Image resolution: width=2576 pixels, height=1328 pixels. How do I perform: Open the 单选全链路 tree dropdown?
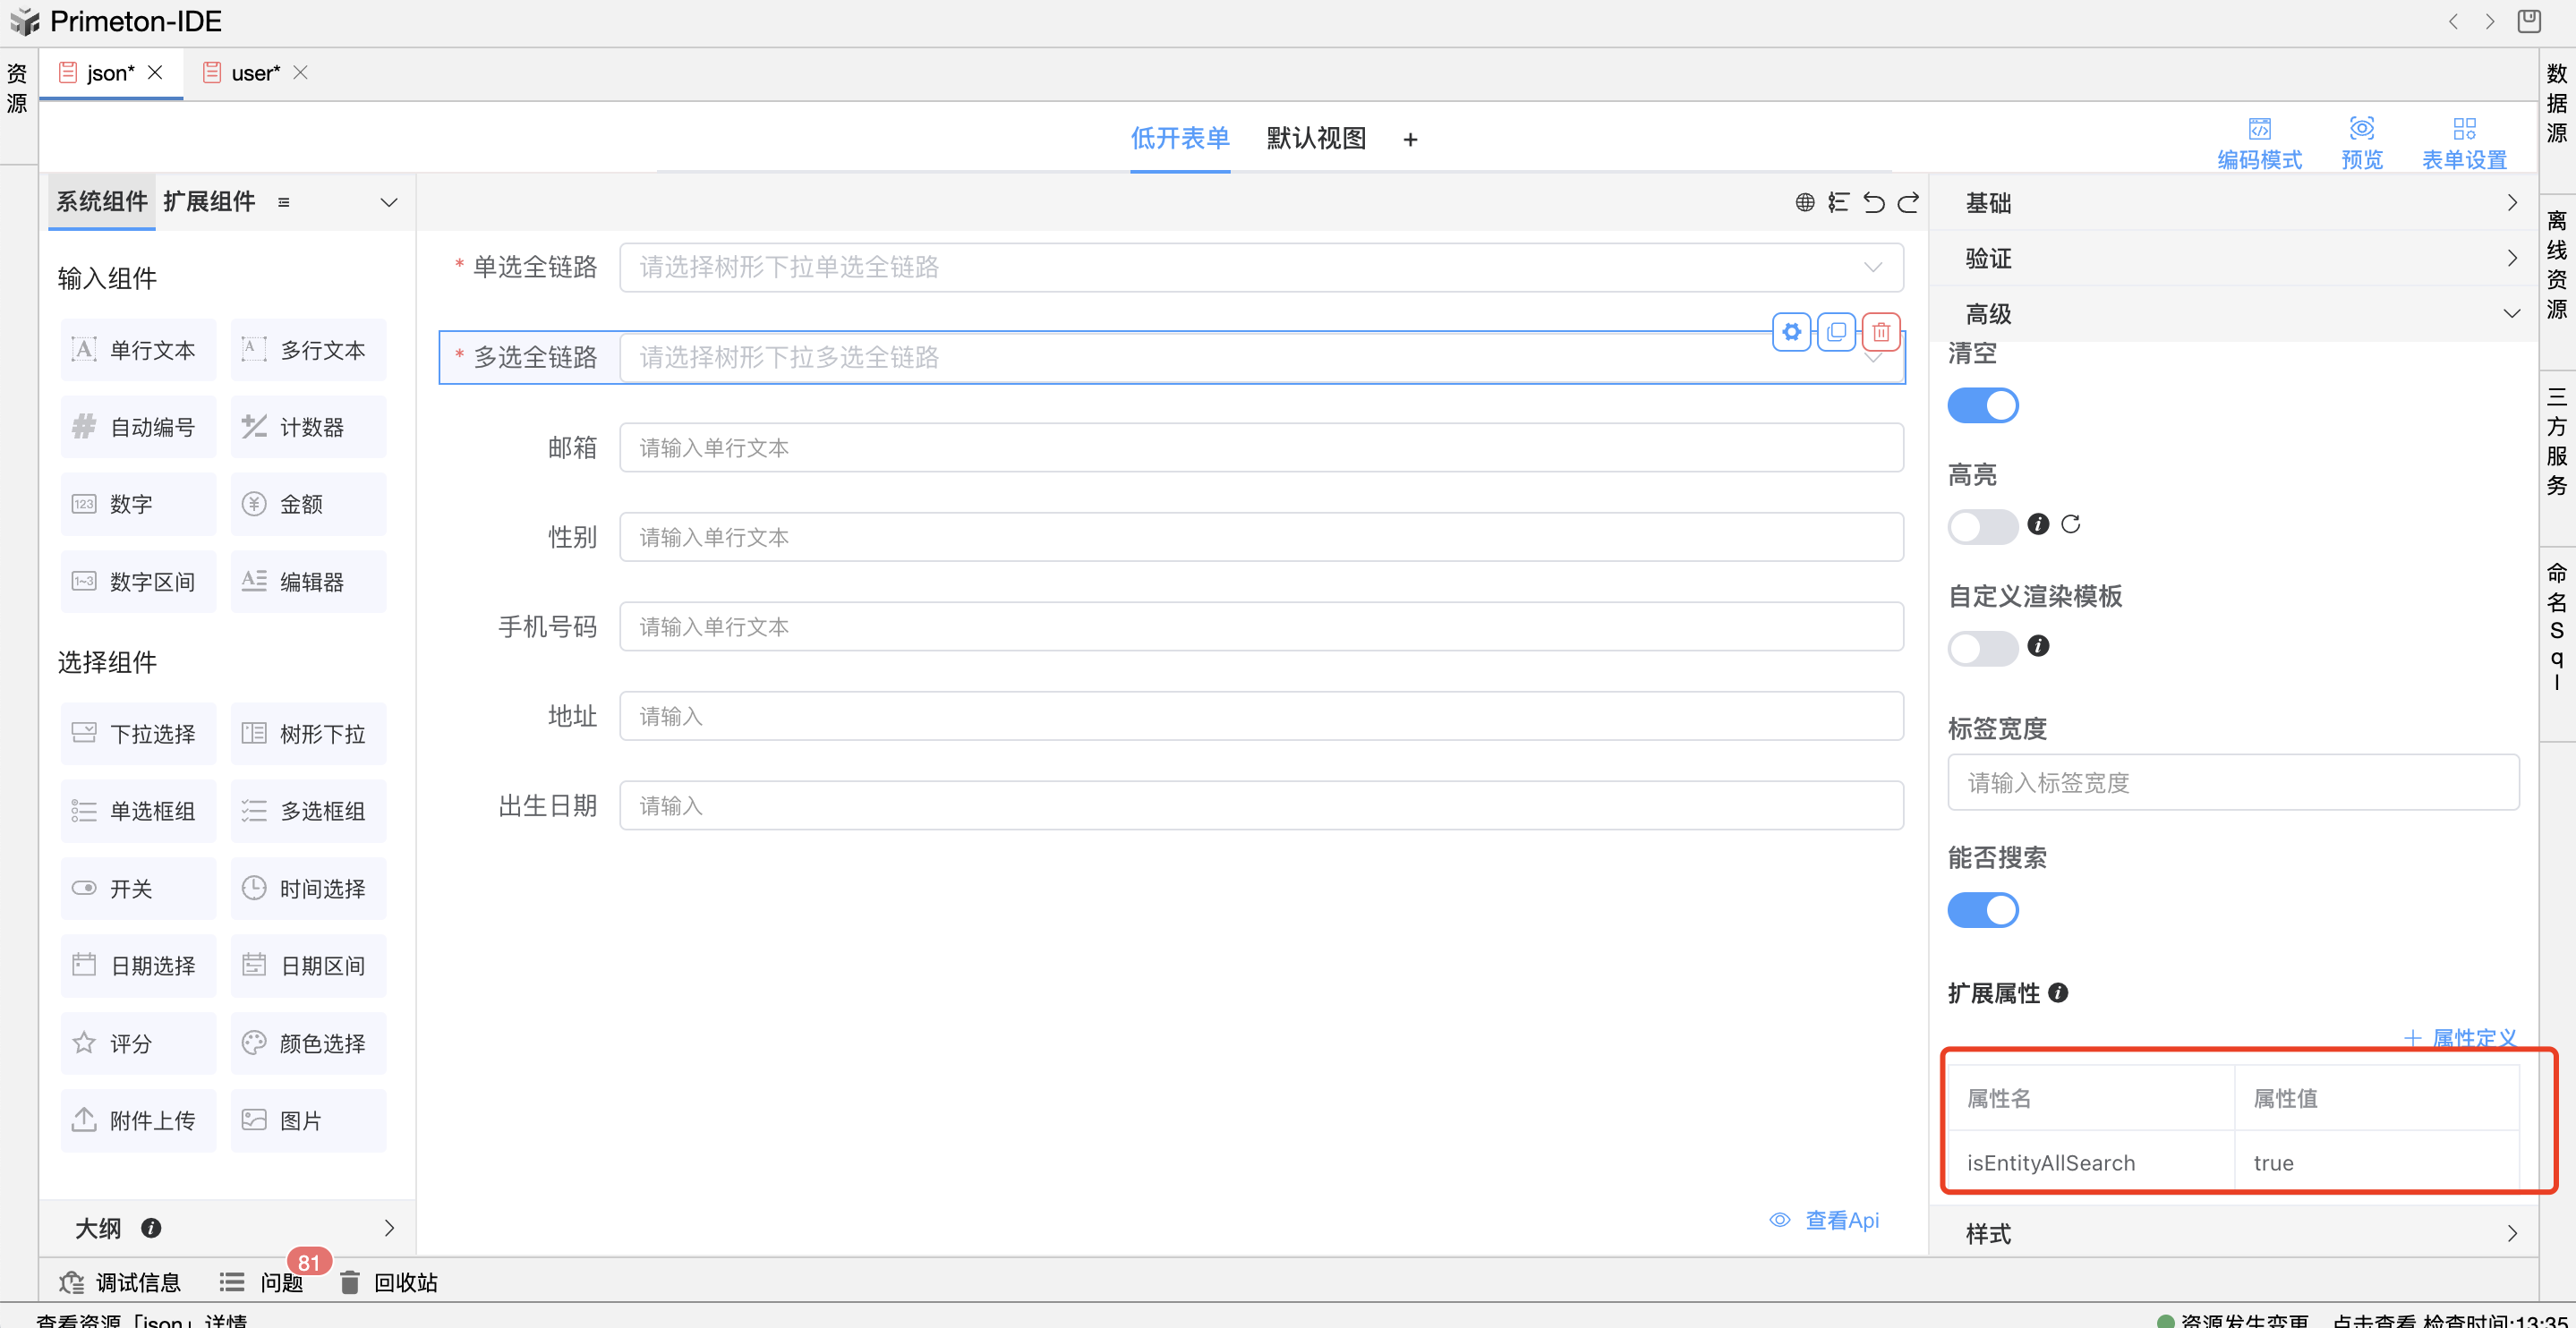click(1260, 268)
